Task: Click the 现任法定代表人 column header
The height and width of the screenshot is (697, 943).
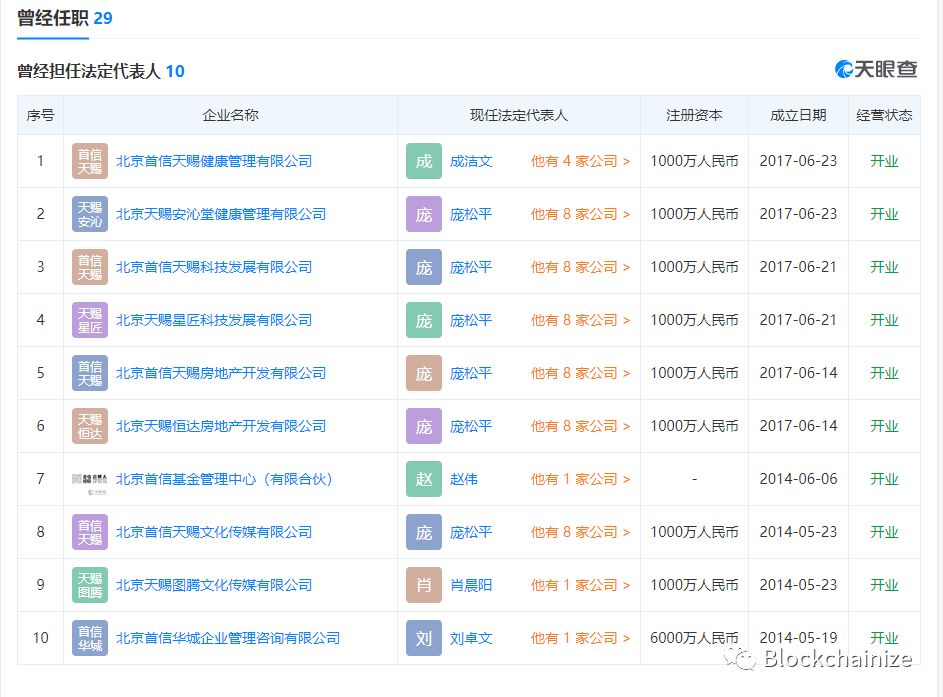Action: pos(518,115)
